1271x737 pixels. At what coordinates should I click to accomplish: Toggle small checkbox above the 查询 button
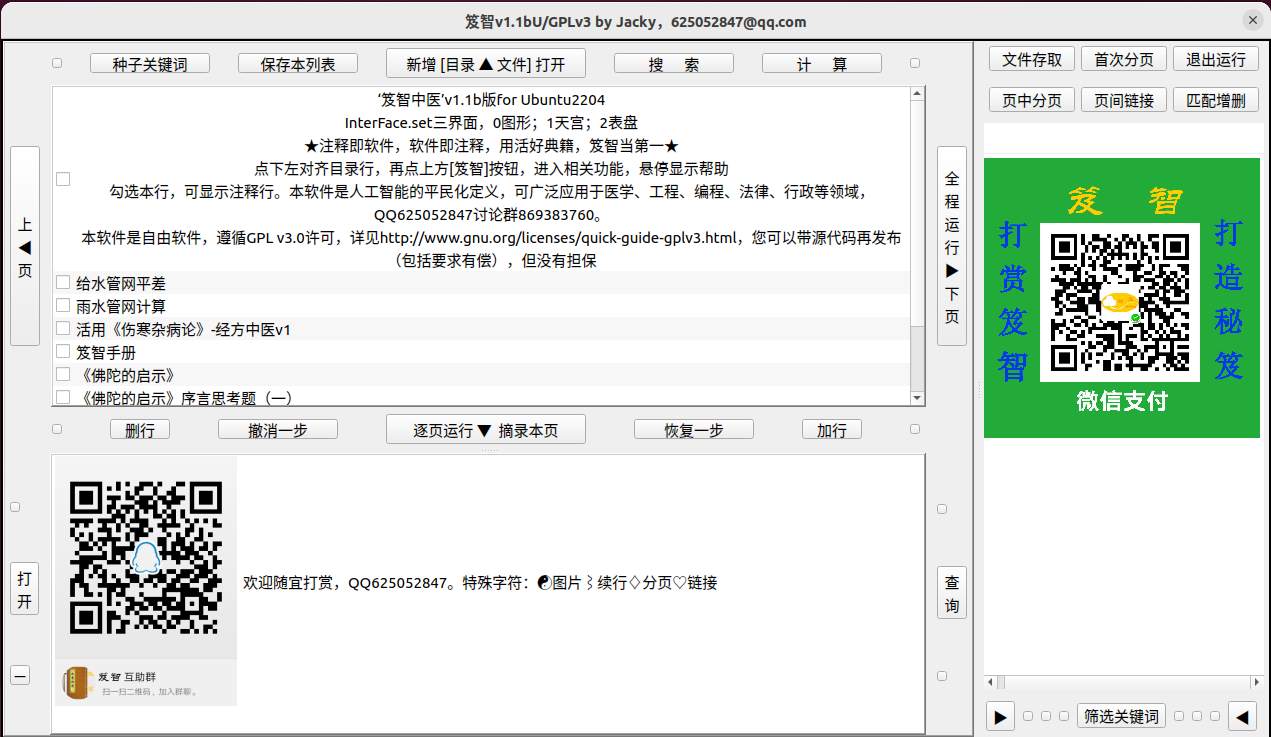tap(942, 509)
